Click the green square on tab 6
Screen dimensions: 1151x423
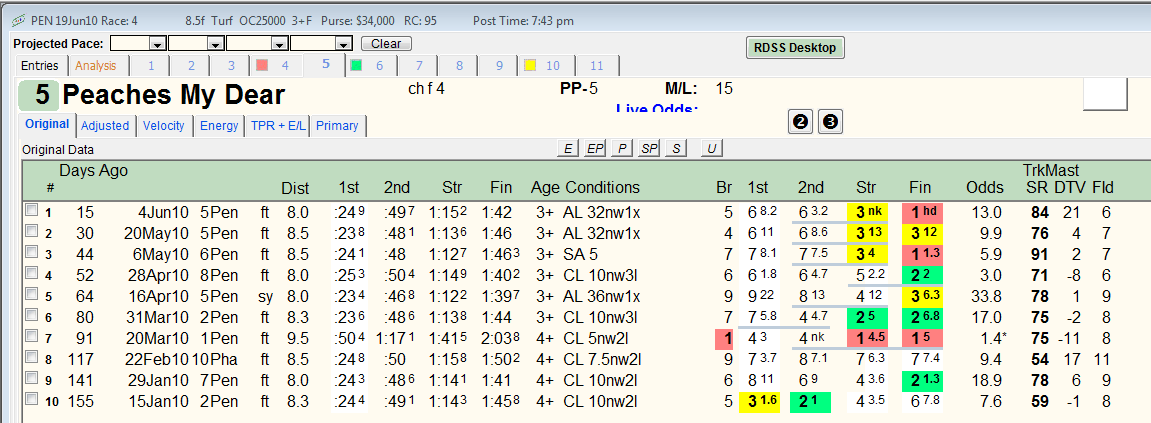(x=356, y=65)
